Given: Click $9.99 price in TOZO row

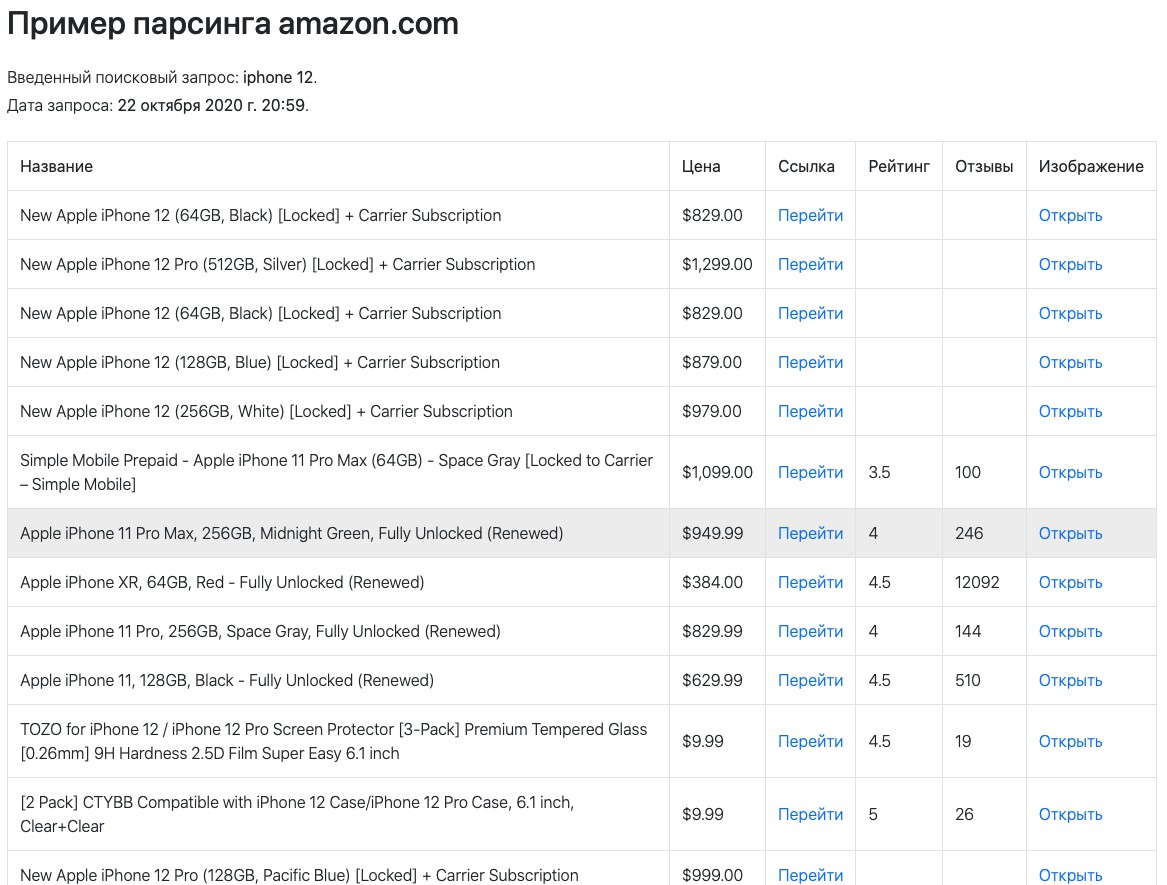Looking at the screenshot, I should 703,742.
